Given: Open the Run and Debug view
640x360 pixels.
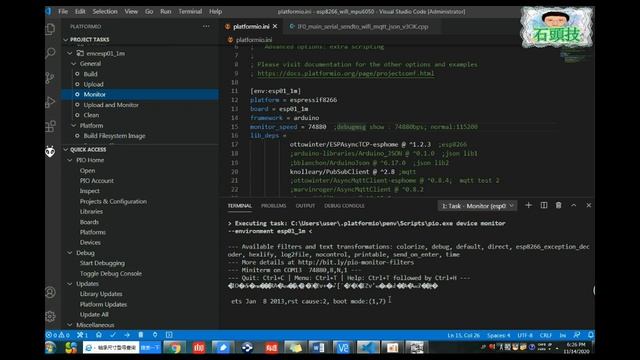Looking at the screenshot, I should pyautogui.click(x=50, y=102).
